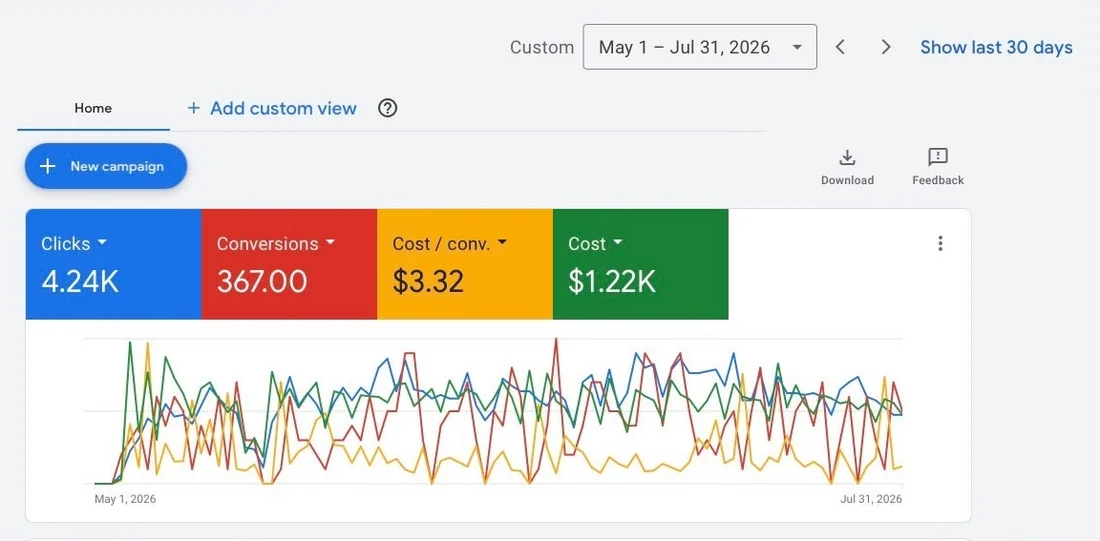Click the Jul 31, 2026 axis label
Screen dimensions: 1100x541
click(871, 500)
